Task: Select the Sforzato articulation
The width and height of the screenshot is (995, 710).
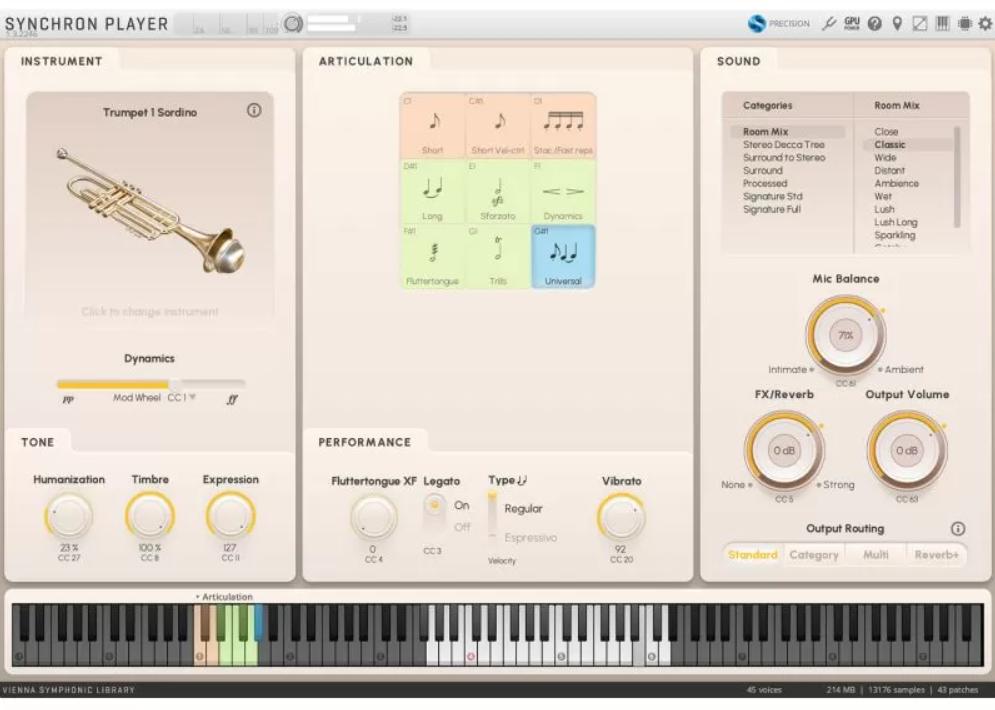Action: coord(498,191)
